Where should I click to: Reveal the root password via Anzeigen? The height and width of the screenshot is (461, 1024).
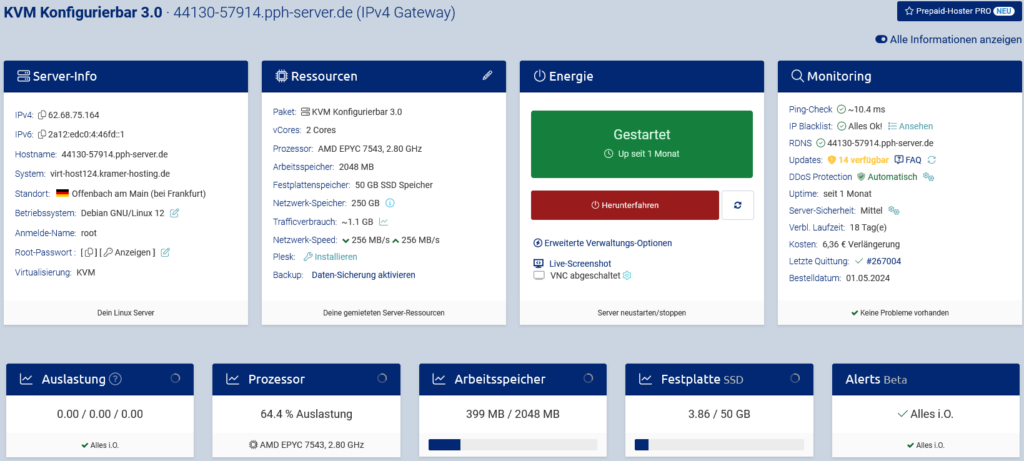click(128, 252)
